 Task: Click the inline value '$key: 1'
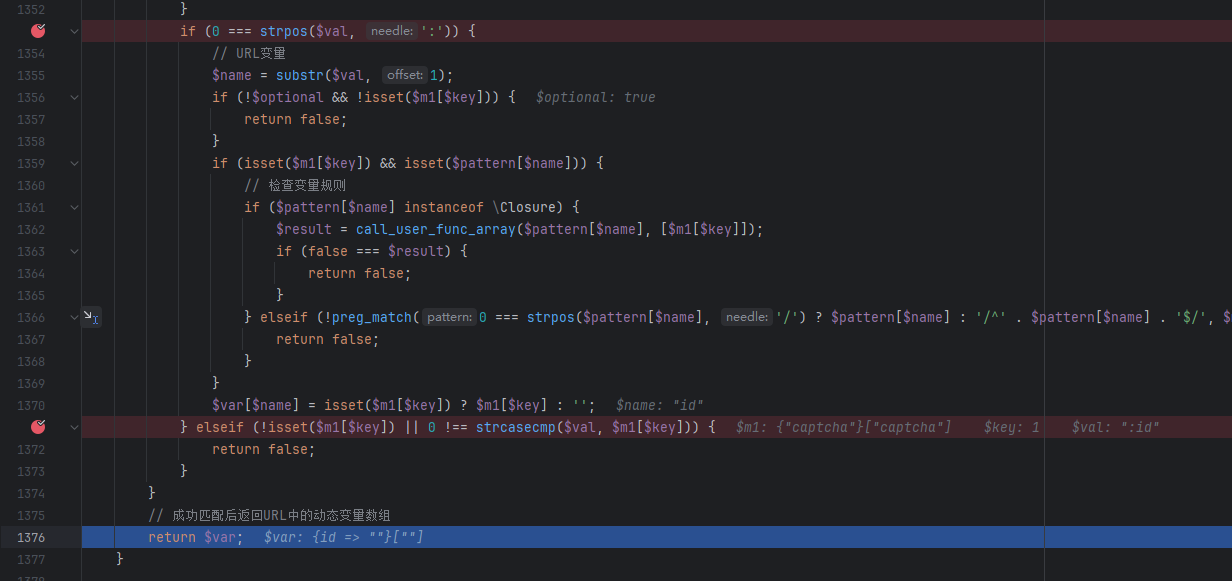coord(1012,427)
